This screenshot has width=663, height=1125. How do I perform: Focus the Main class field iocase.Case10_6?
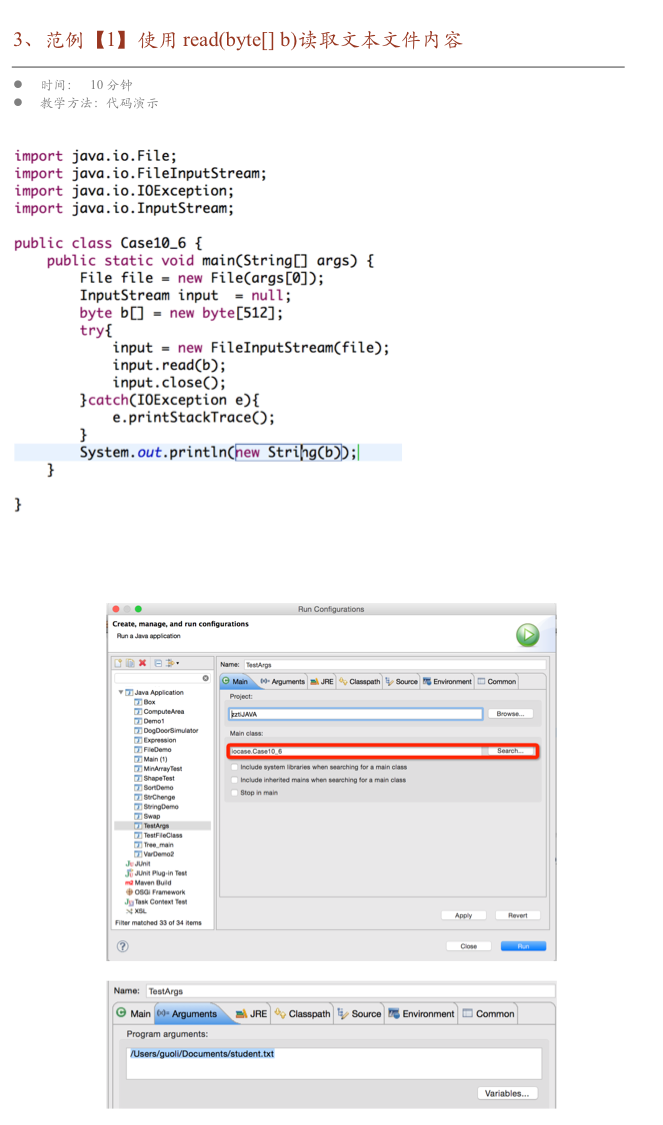tap(355, 750)
